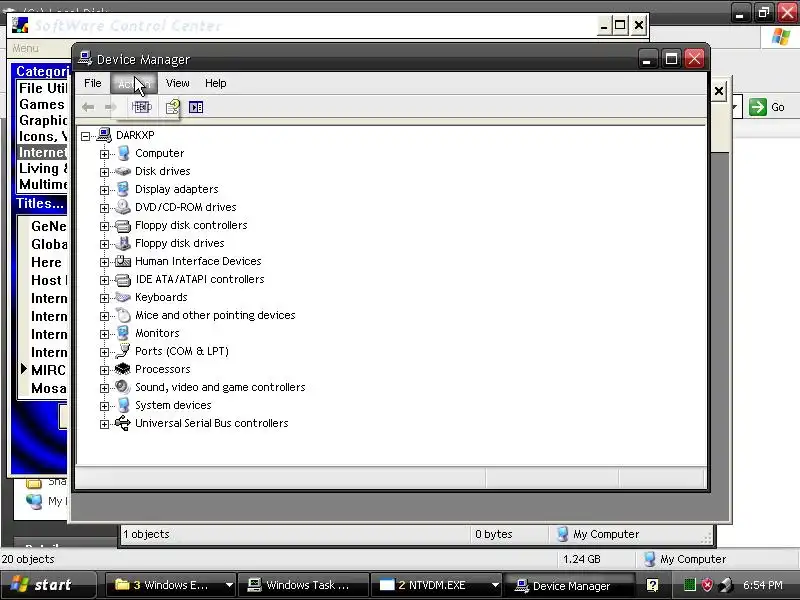Expand the Ports (COM & LPT) category
The width and height of the screenshot is (800, 600).
(x=104, y=352)
